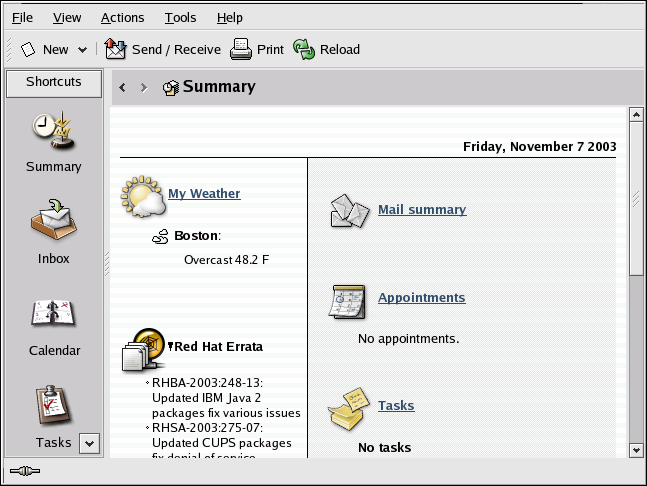
Task: Go back with the left navigation arrow
Action: click(x=122, y=87)
